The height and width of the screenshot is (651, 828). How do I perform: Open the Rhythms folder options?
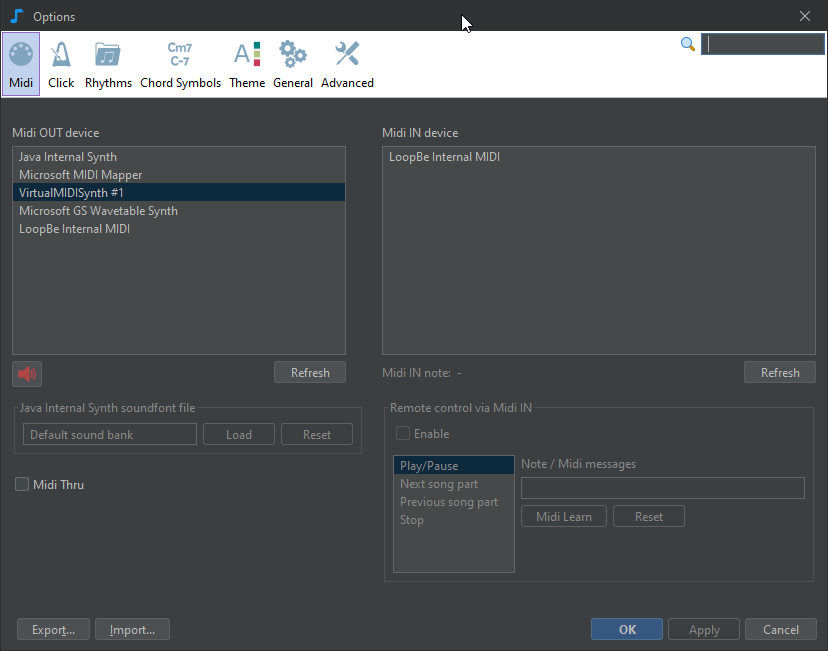(x=108, y=64)
